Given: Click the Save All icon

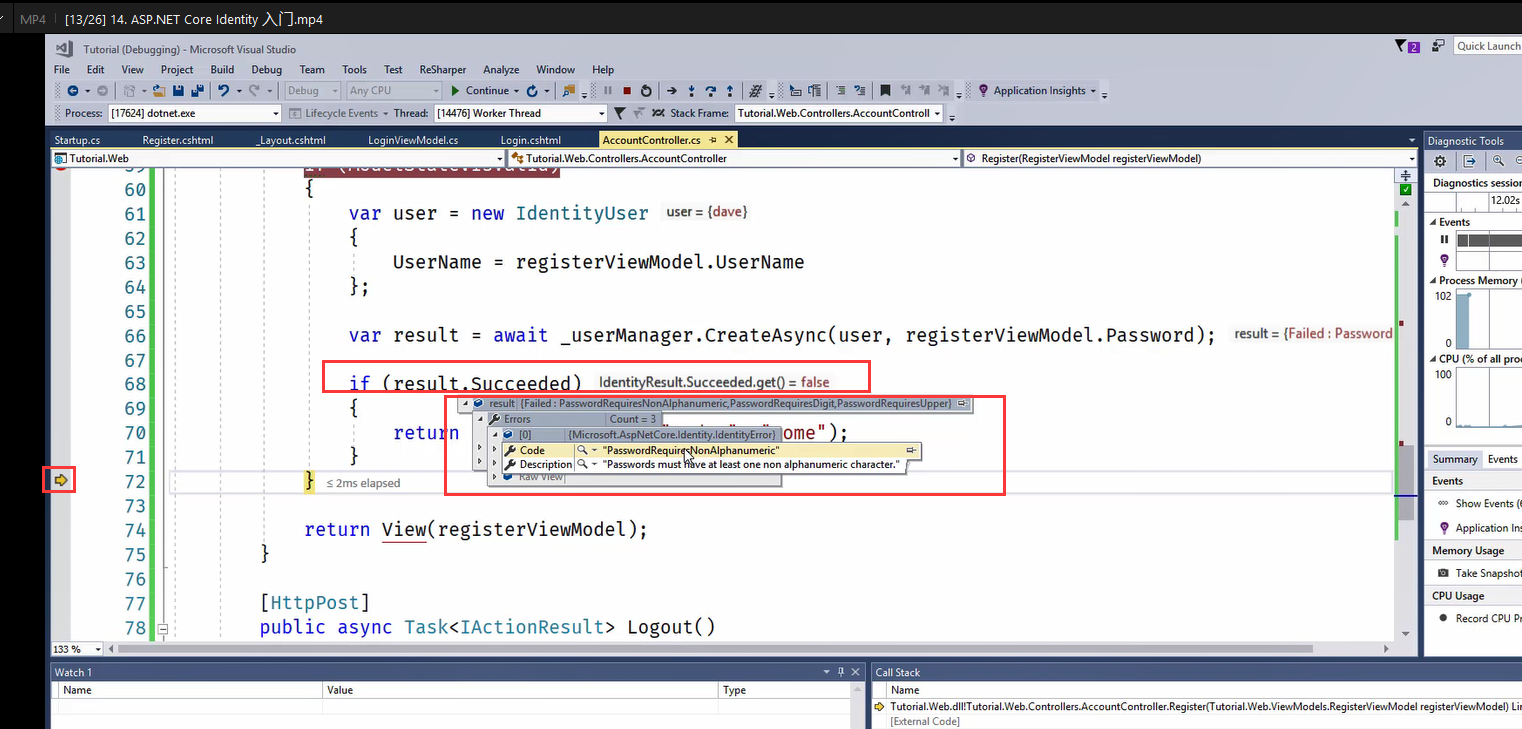Looking at the screenshot, I should (197, 90).
